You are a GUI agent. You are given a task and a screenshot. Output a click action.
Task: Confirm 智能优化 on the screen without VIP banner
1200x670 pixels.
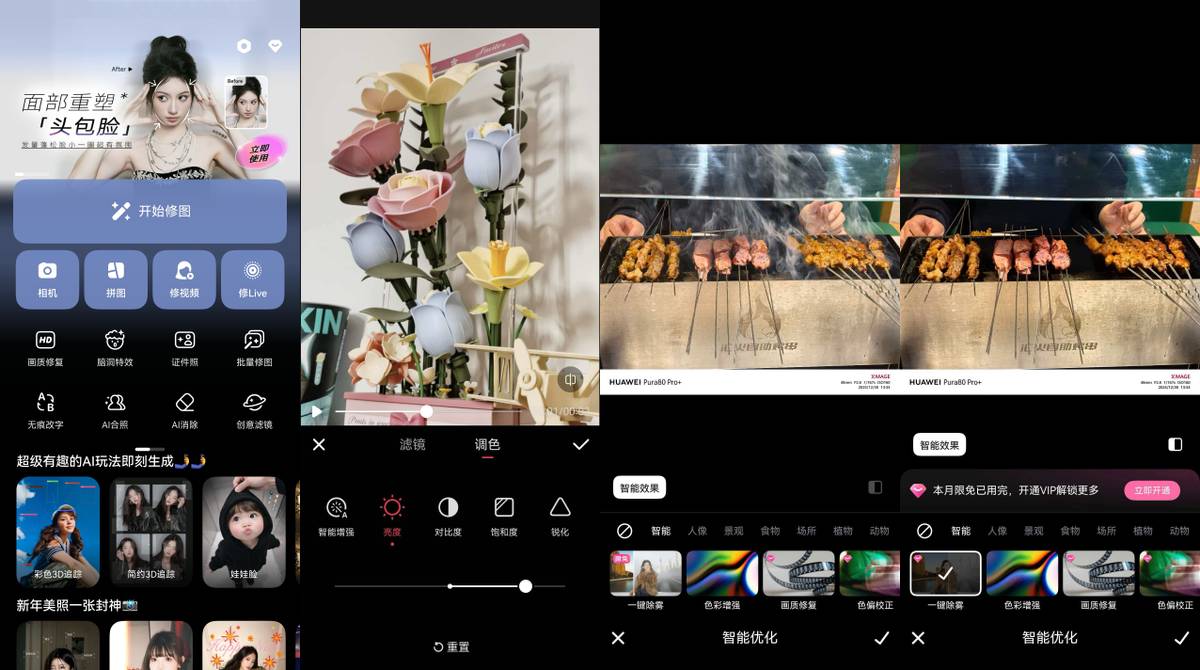(x=881, y=638)
